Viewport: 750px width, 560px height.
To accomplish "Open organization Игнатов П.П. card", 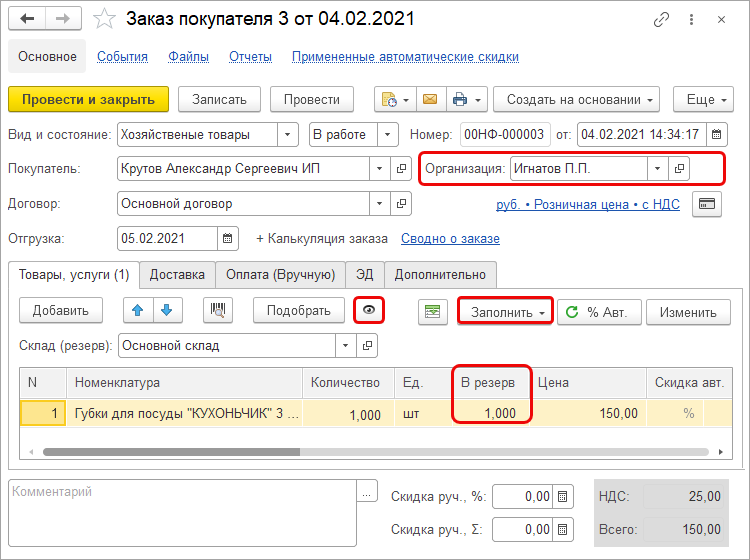I will 679,168.
